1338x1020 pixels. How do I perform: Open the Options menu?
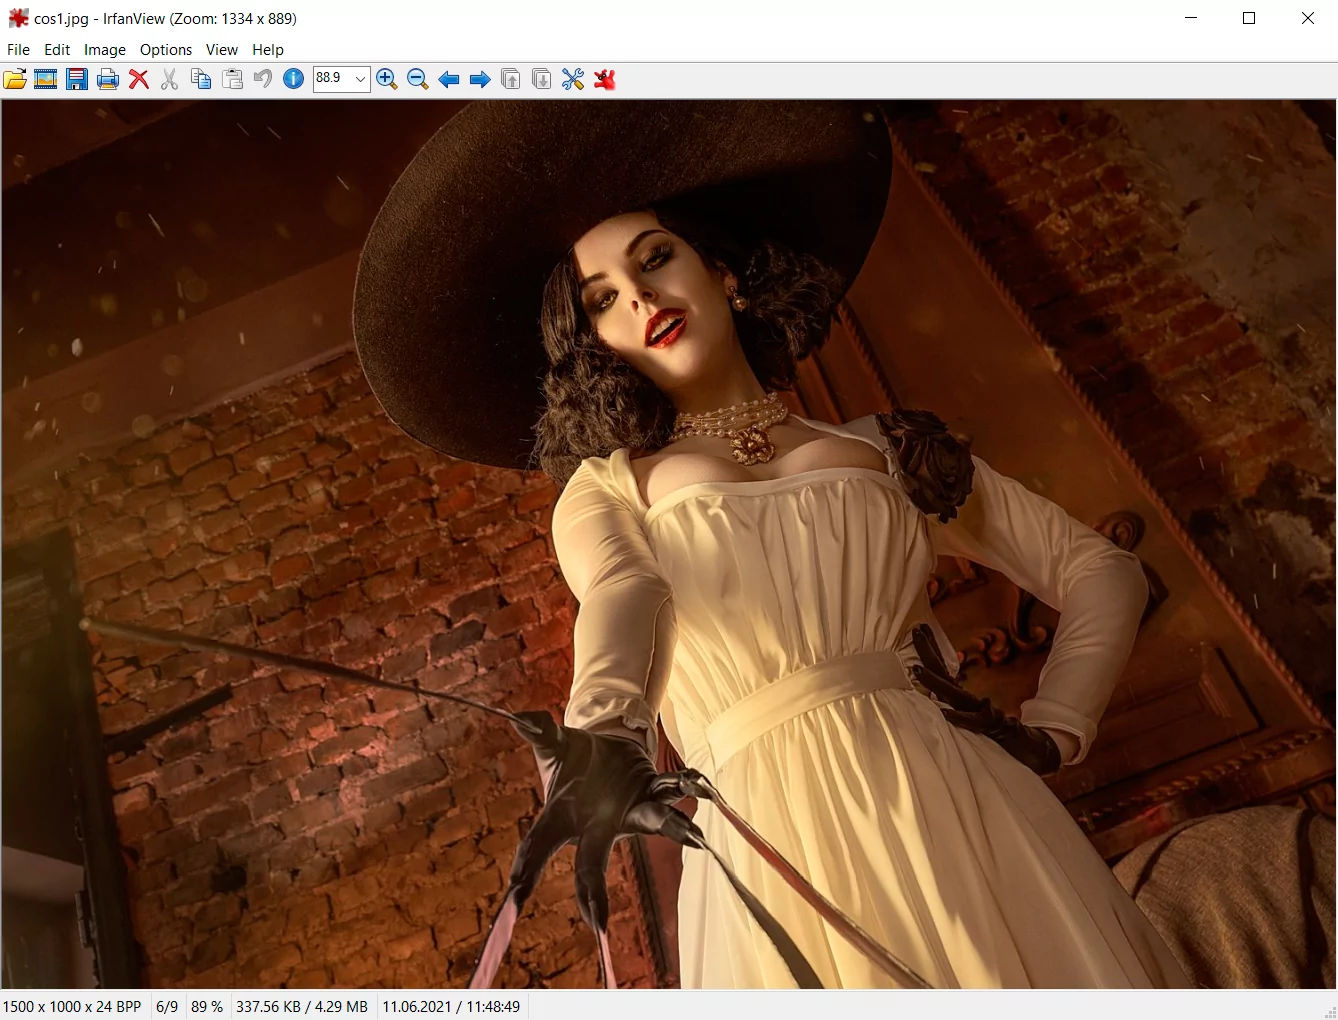pyautogui.click(x=166, y=50)
